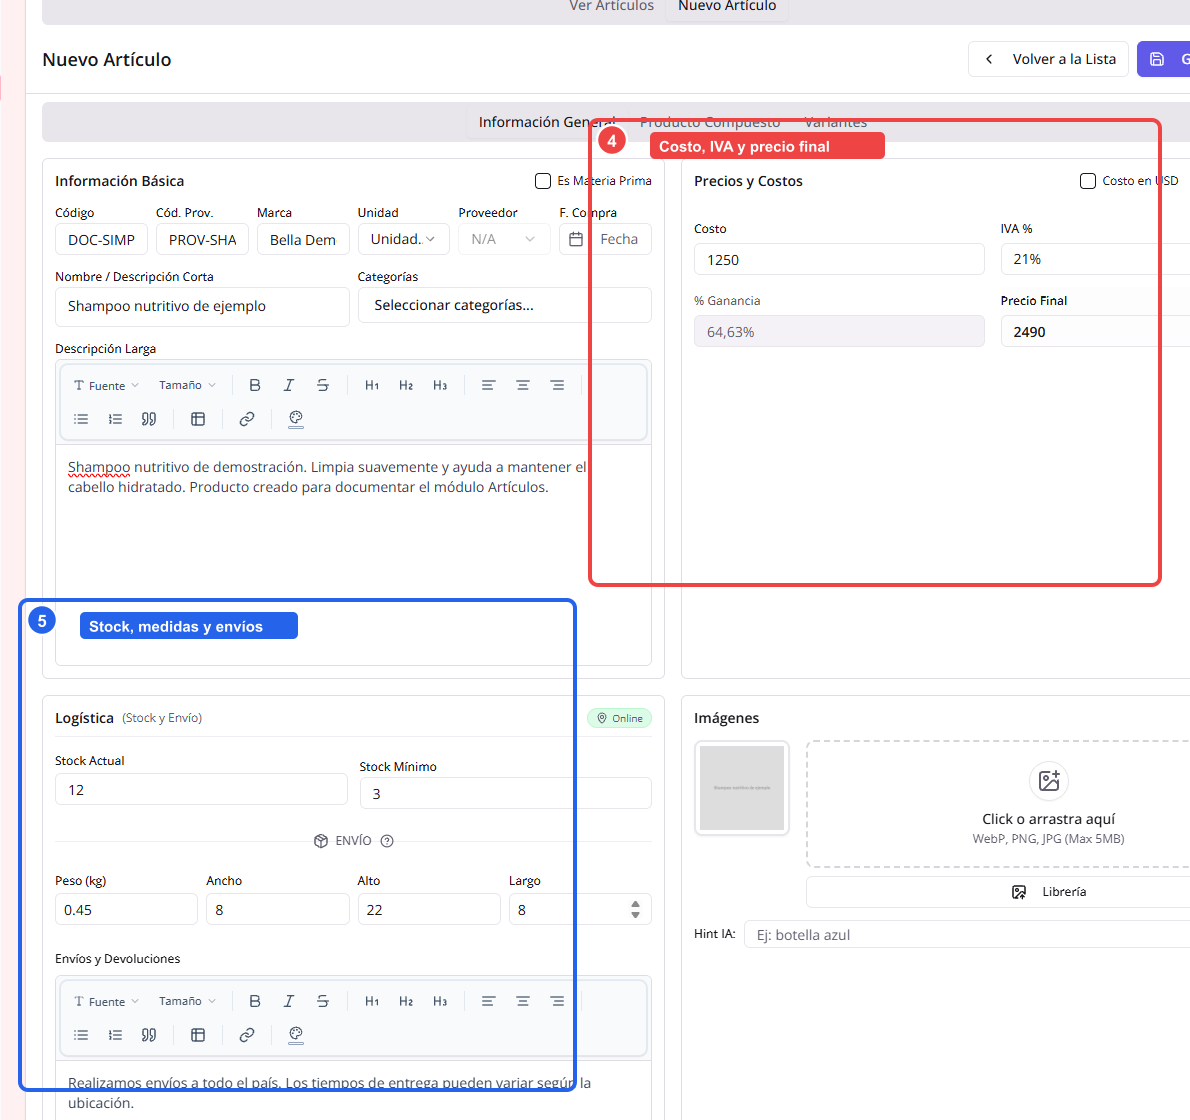Viewport: 1190px width, 1120px height.
Task: Insert a table in Descripción Larga editor
Action: (x=198, y=419)
